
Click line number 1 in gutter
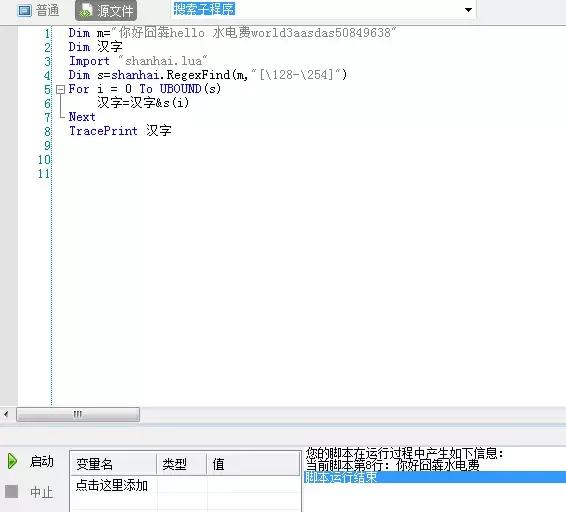coord(47,34)
